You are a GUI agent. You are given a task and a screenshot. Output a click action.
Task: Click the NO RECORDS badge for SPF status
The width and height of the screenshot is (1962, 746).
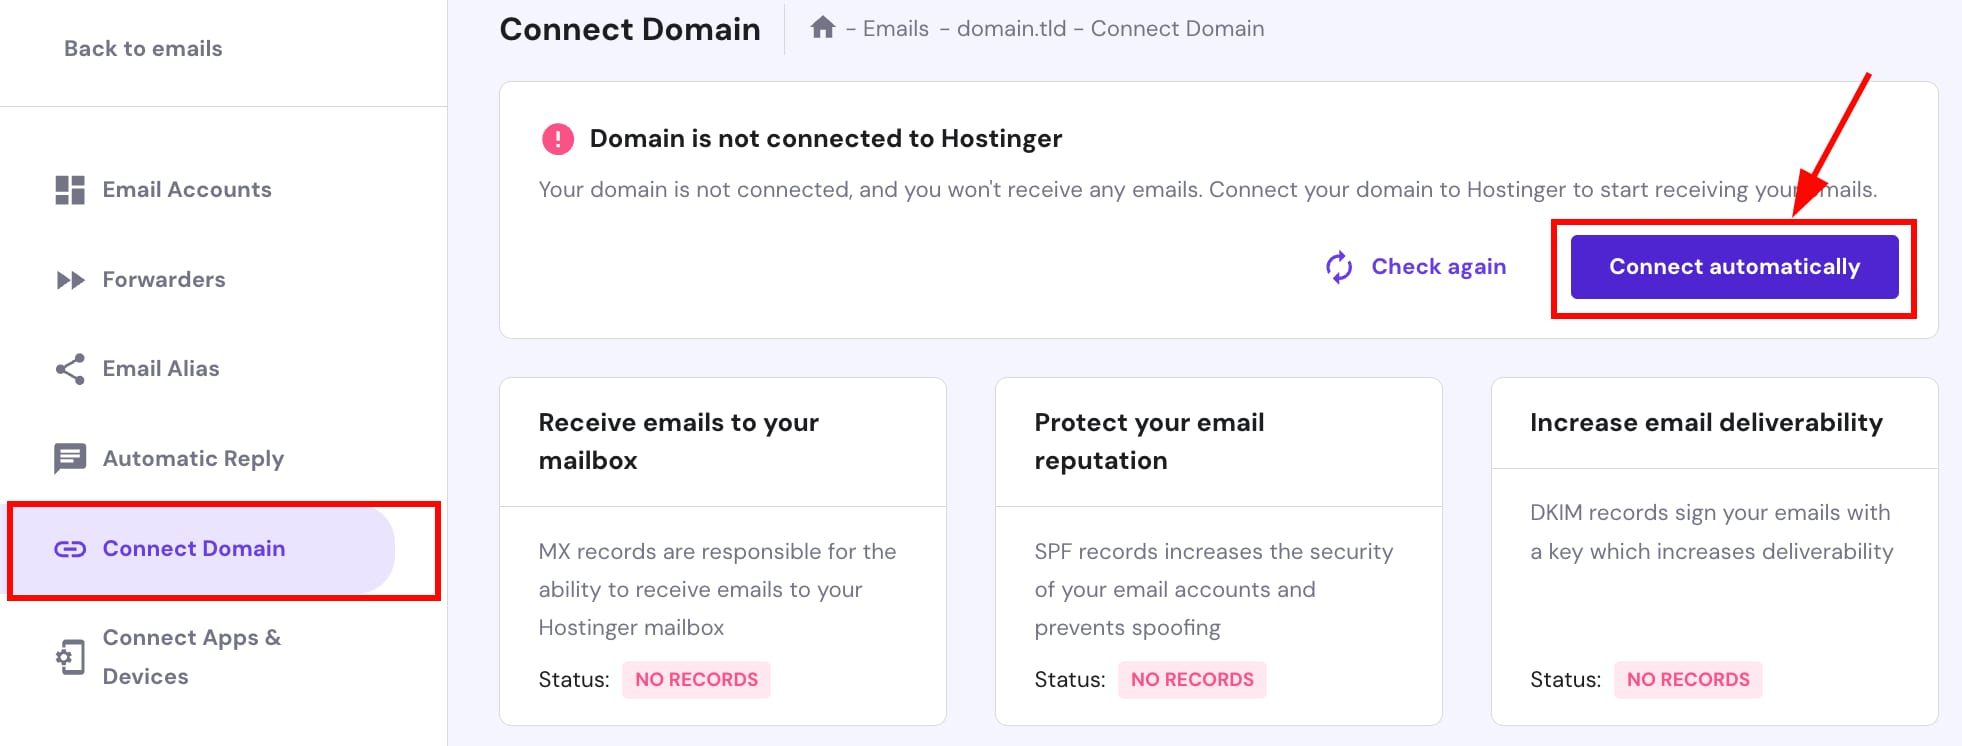pos(1192,679)
